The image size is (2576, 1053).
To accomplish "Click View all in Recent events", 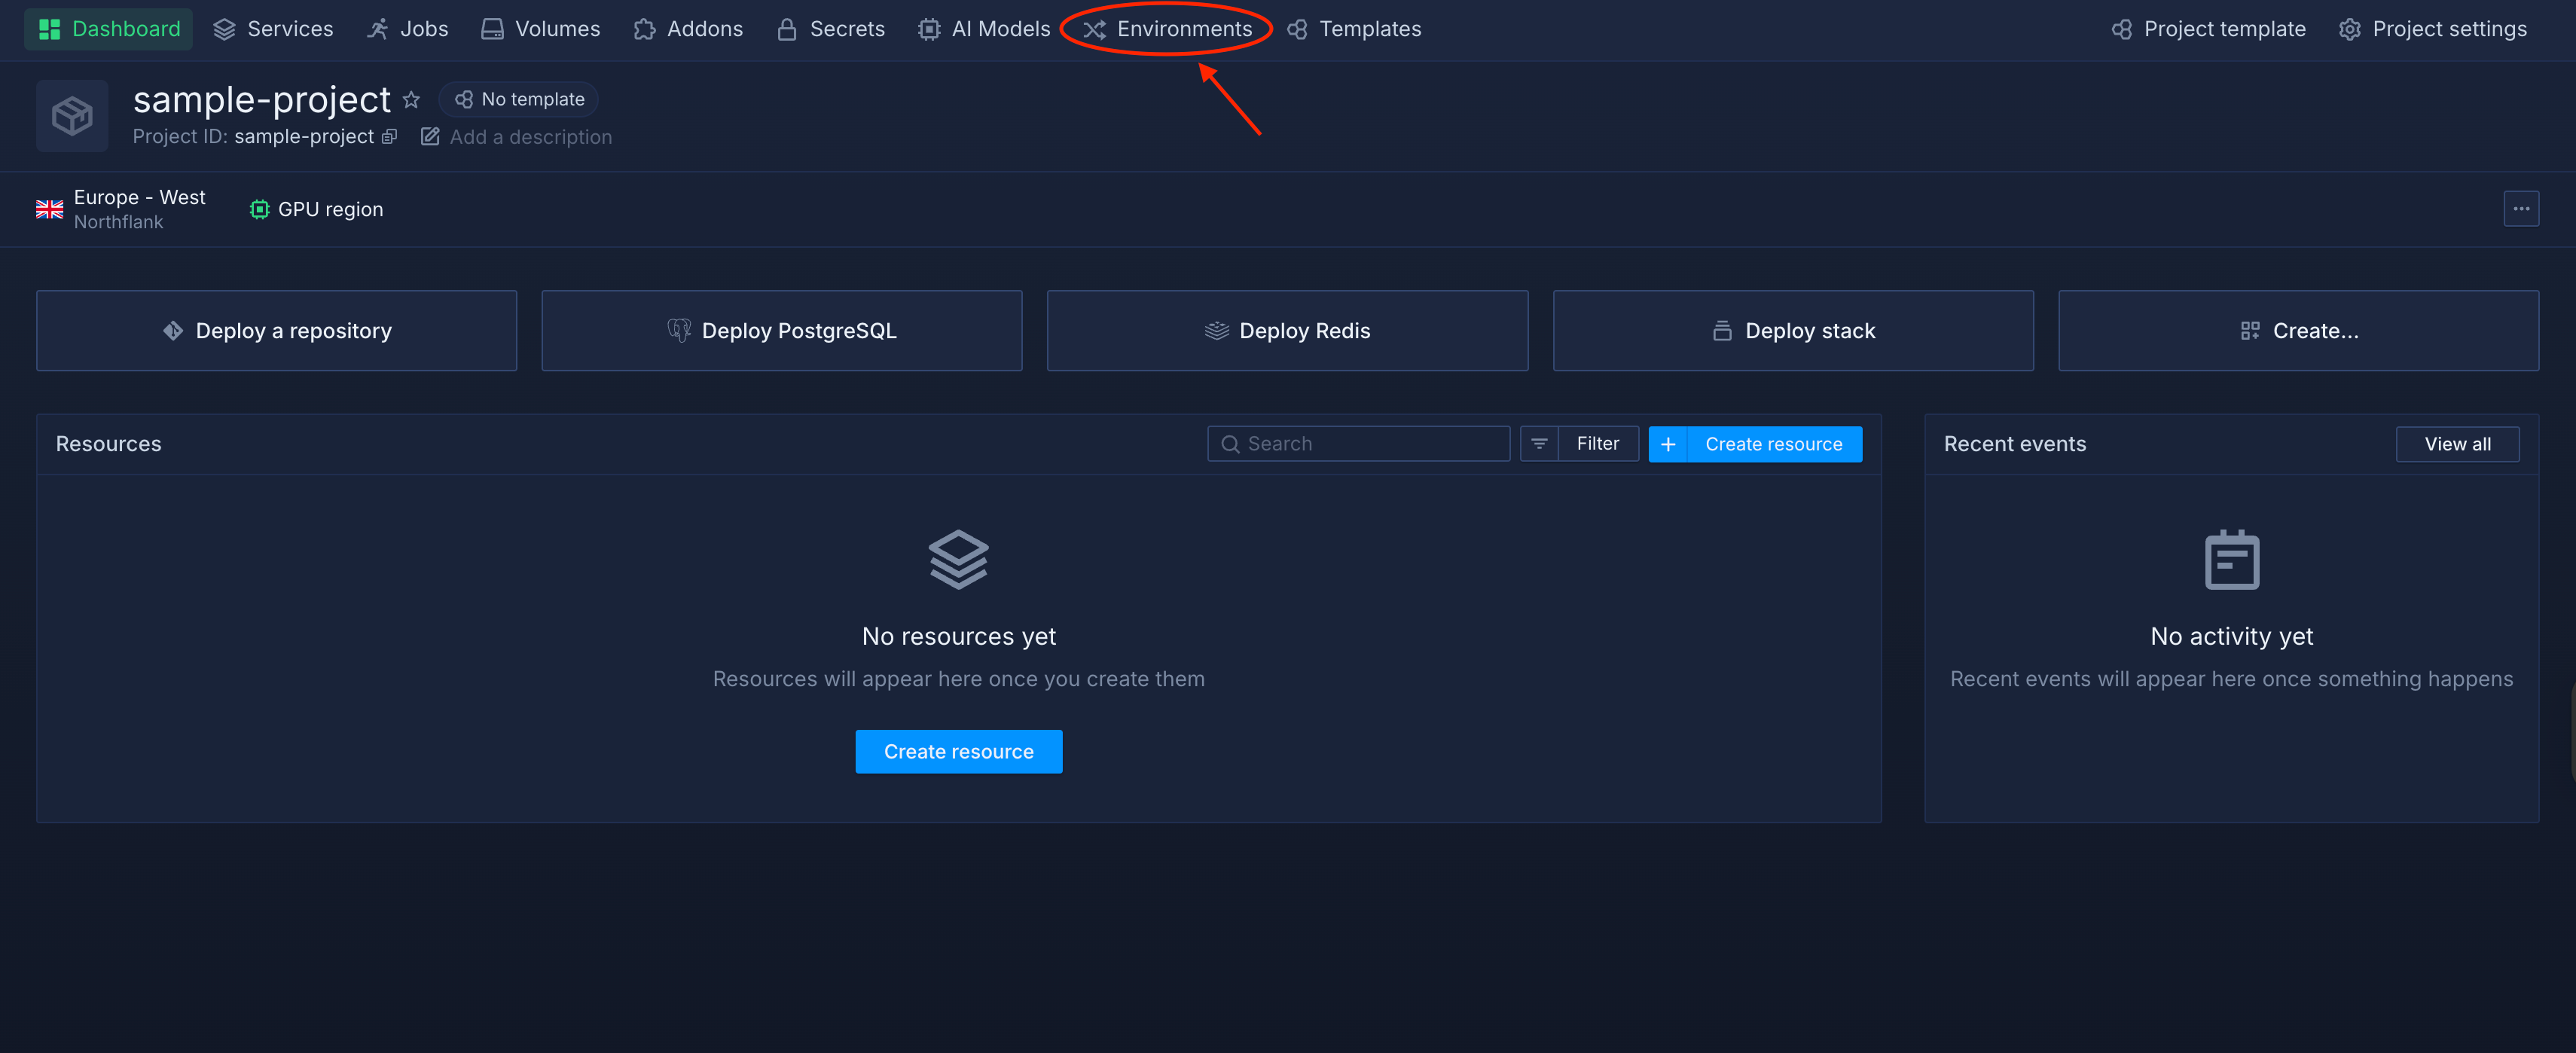I will [2458, 443].
